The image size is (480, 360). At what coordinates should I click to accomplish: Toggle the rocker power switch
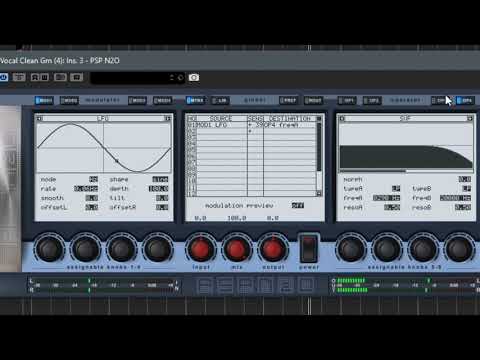(x=309, y=248)
